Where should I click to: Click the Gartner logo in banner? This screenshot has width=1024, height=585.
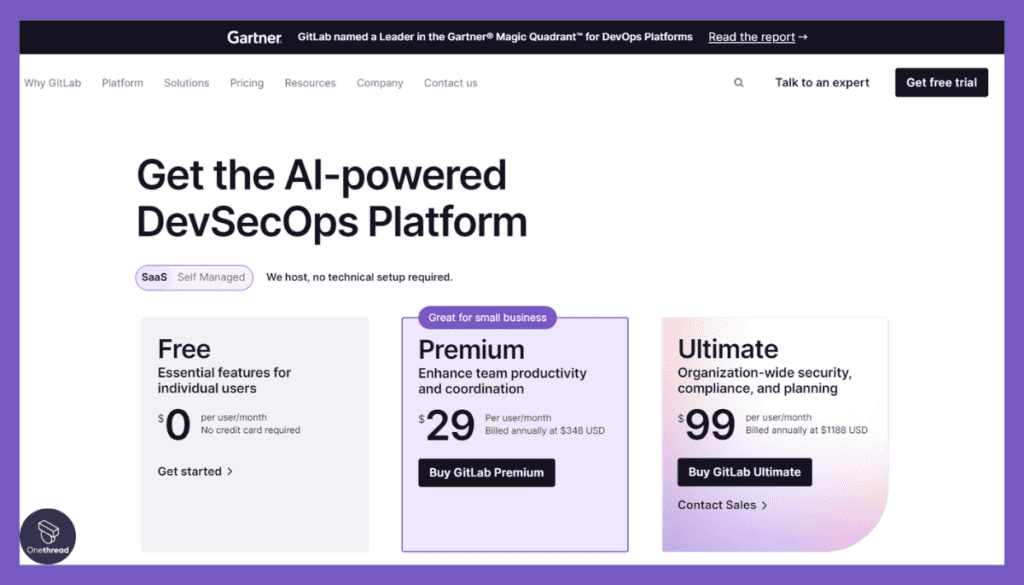254,37
